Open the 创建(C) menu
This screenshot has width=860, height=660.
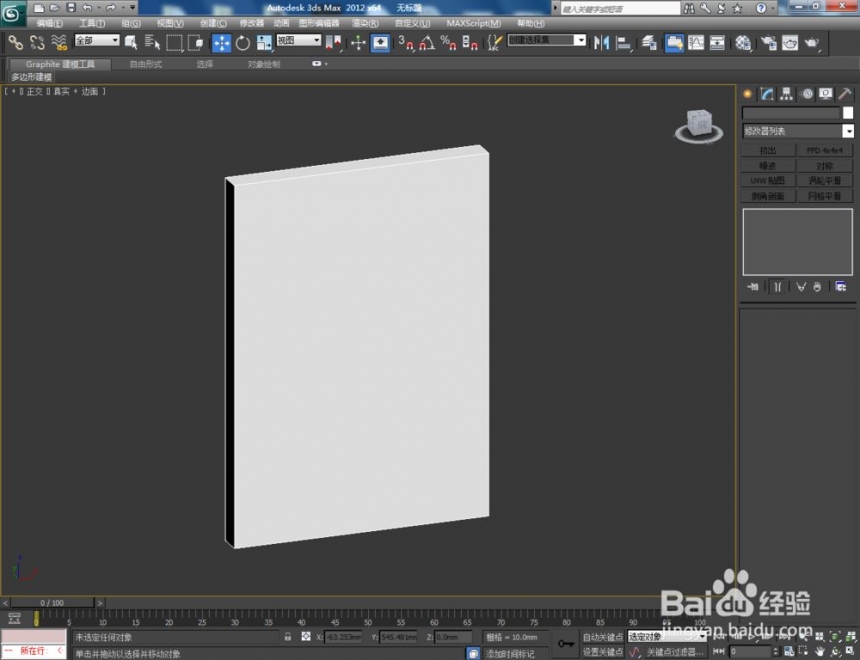[213, 23]
